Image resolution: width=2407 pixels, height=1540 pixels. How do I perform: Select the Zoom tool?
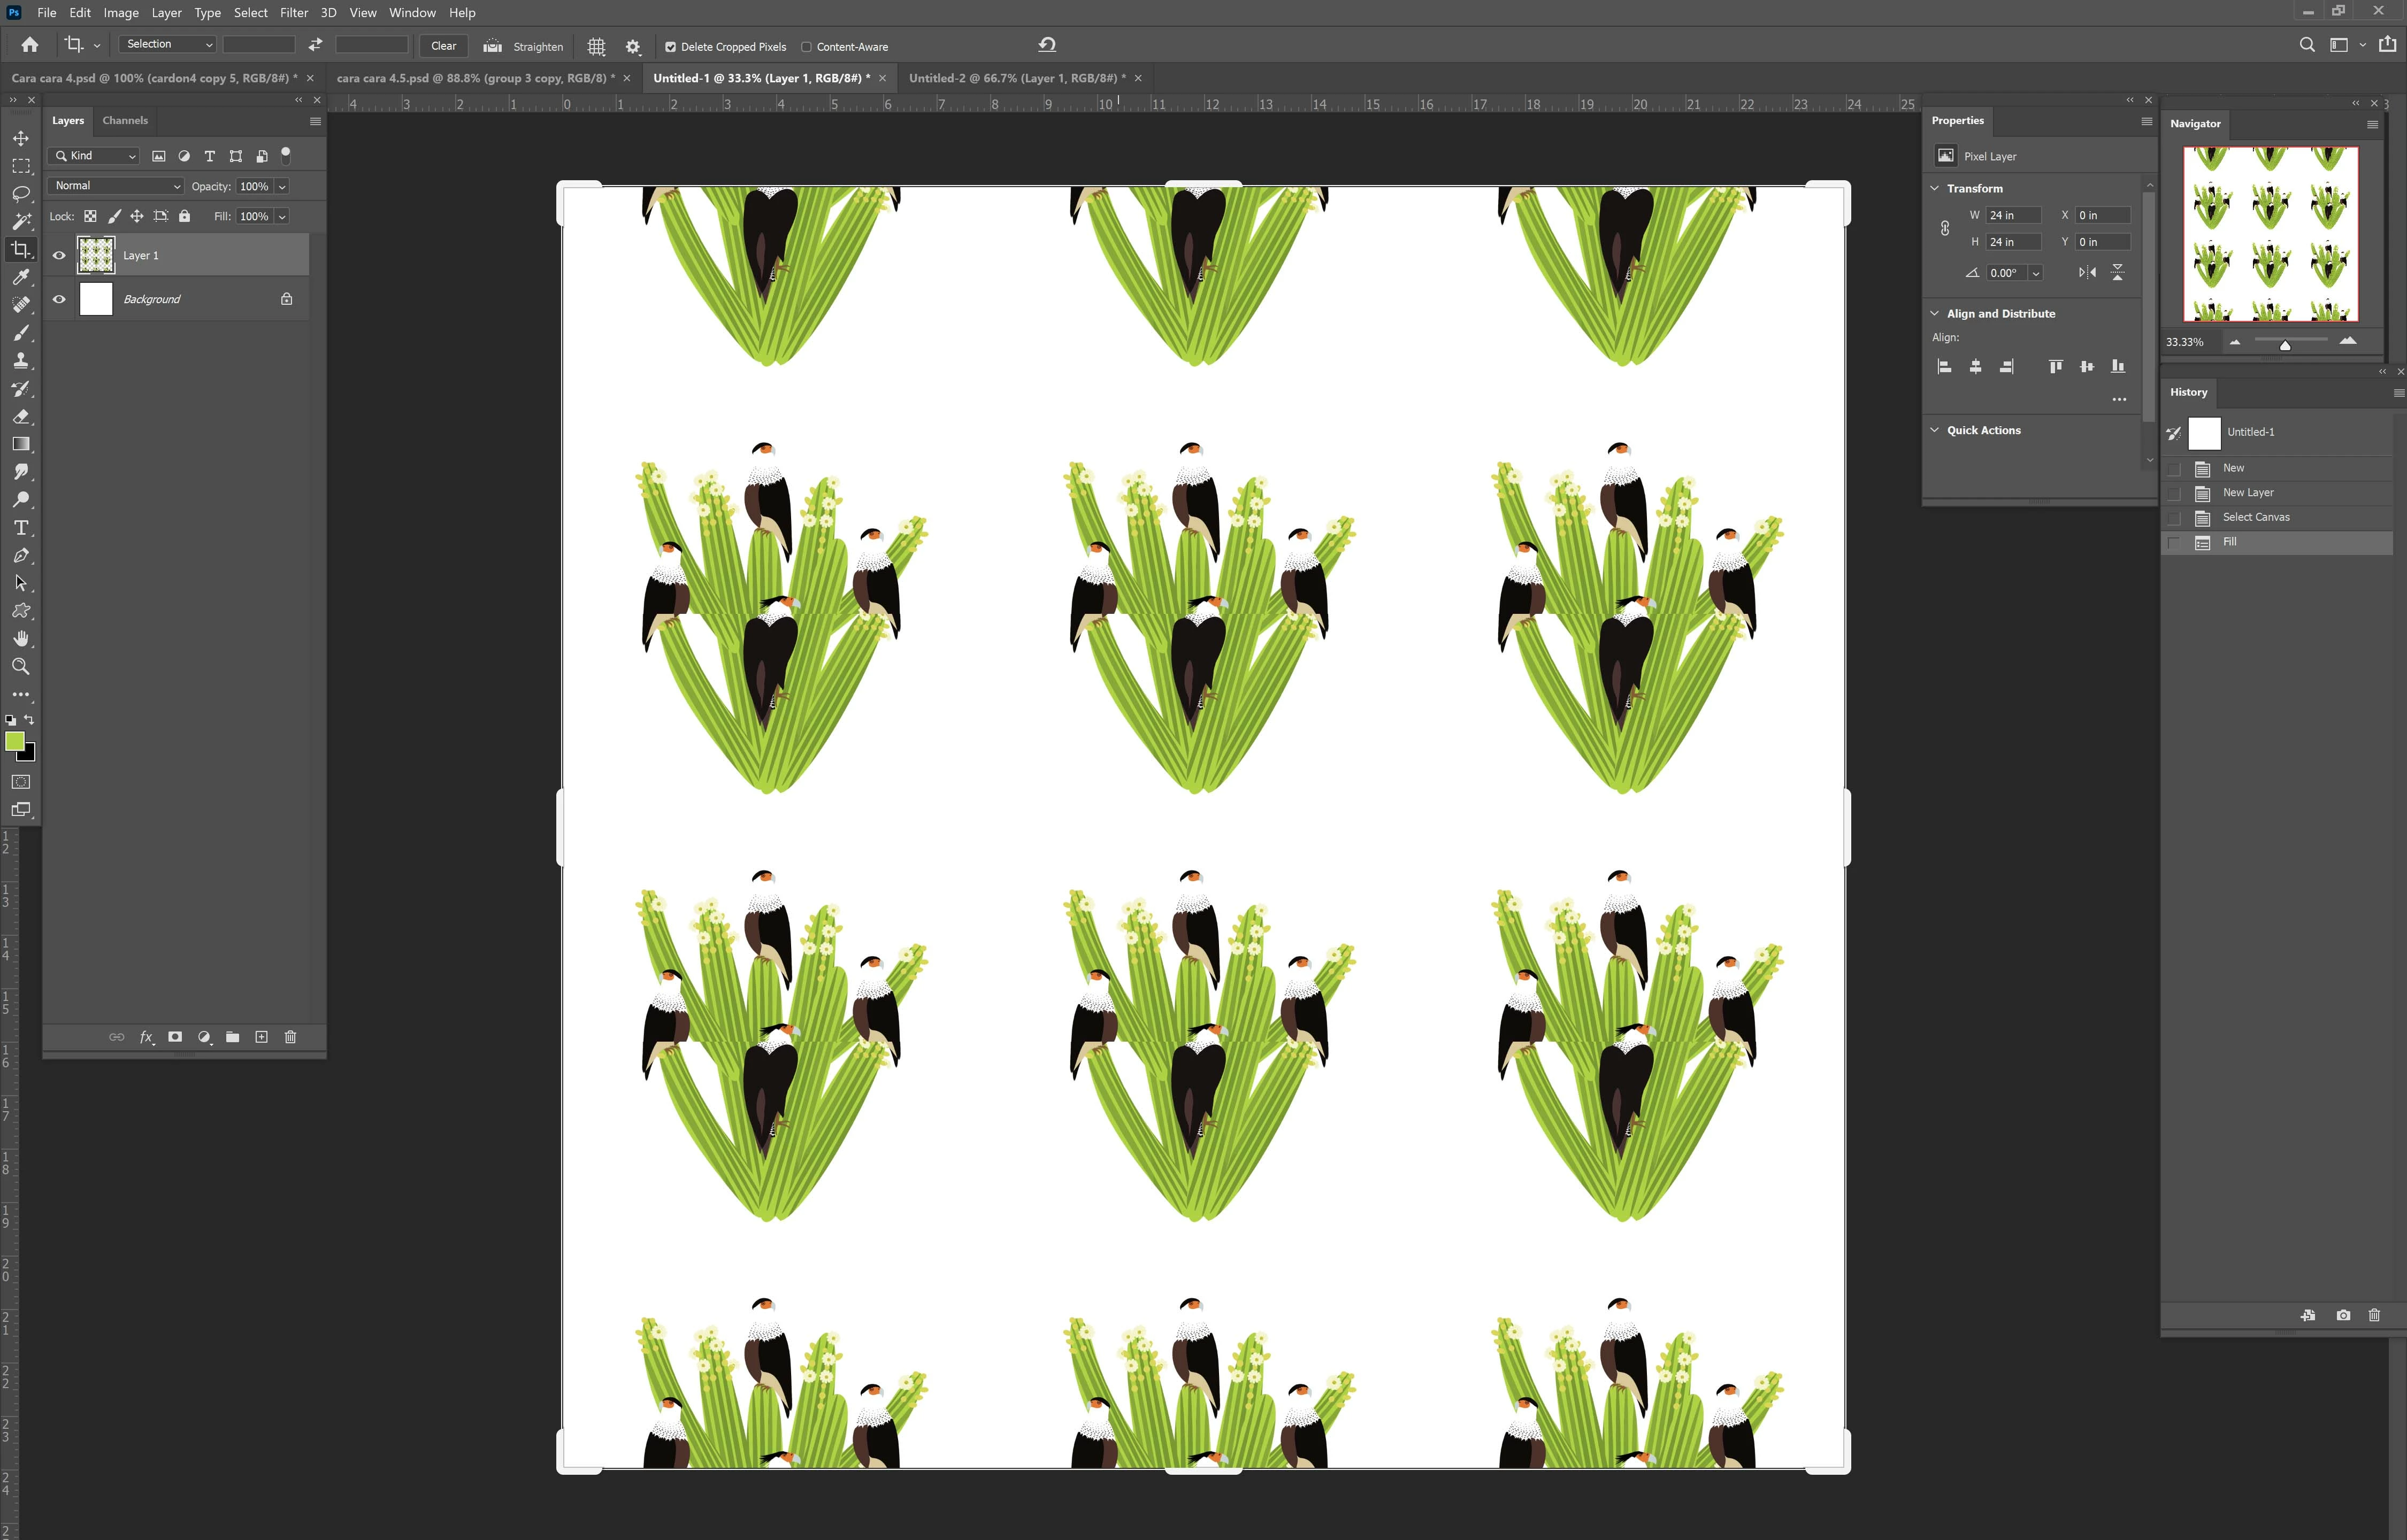point(21,667)
